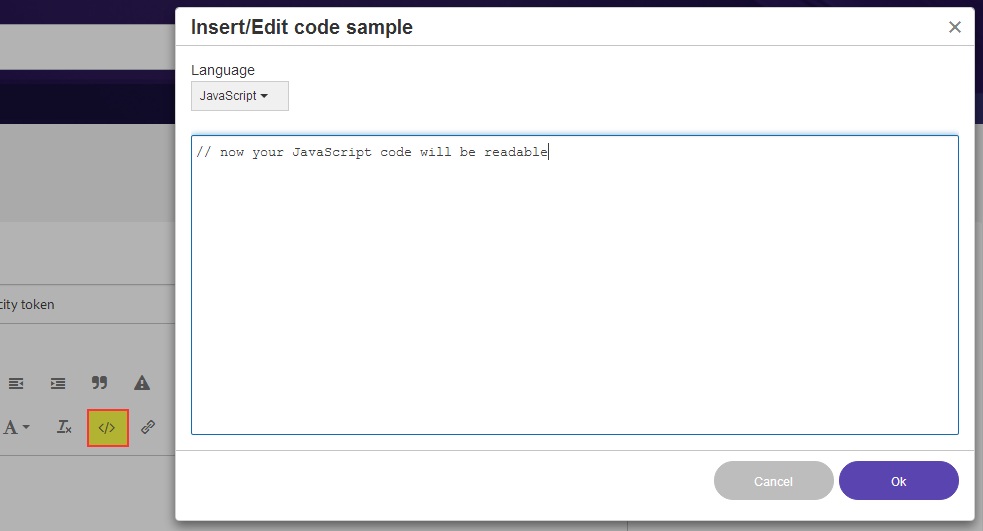Click the increase indent icon
The width and height of the screenshot is (983, 531).
(58, 383)
